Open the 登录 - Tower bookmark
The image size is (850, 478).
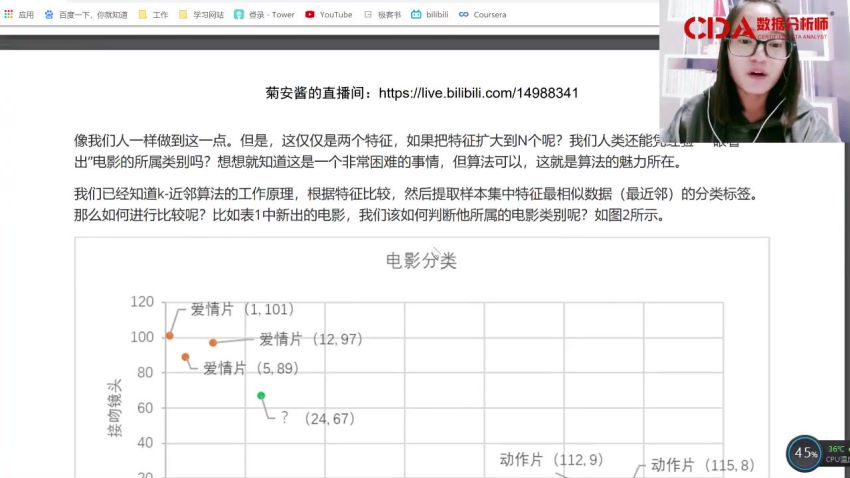pos(264,15)
